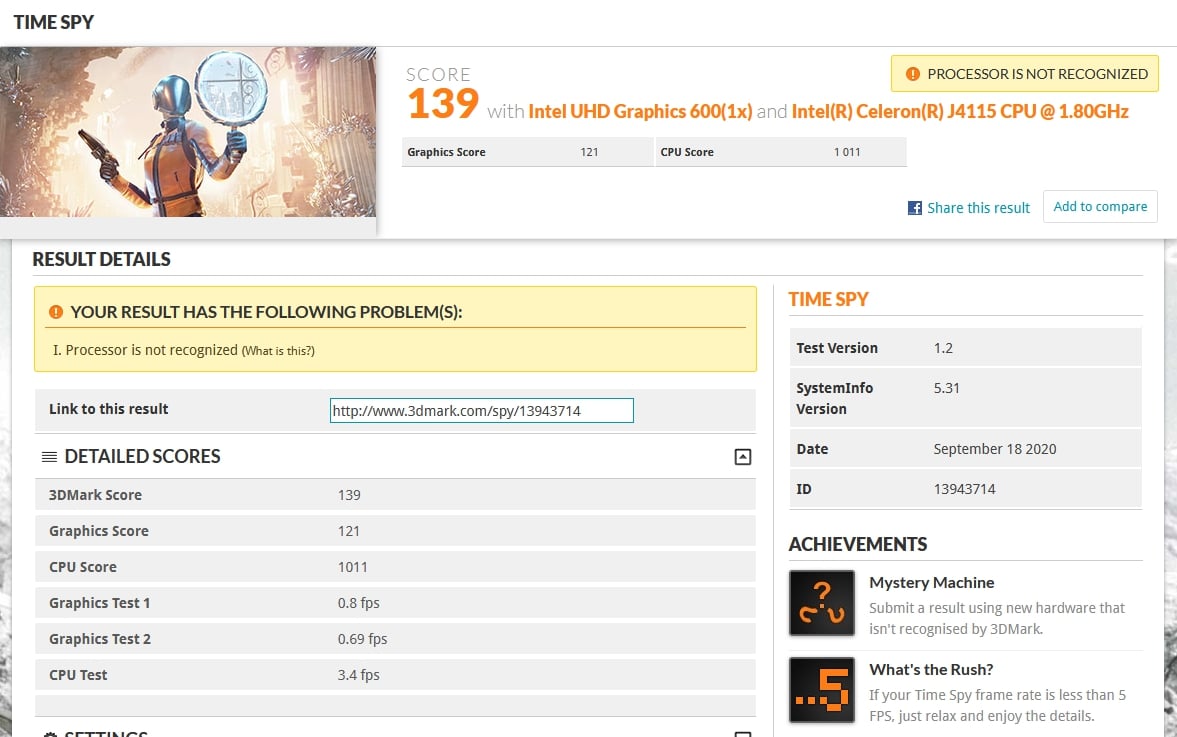Click the Mystery Machine achievement title

(x=932, y=582)
